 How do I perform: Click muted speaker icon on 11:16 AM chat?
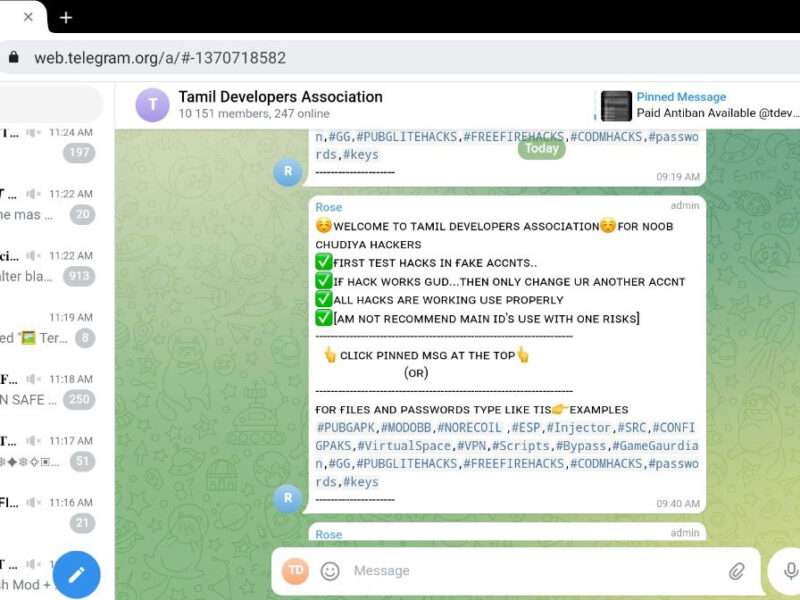pyautogui.click(x=33, y=503)
